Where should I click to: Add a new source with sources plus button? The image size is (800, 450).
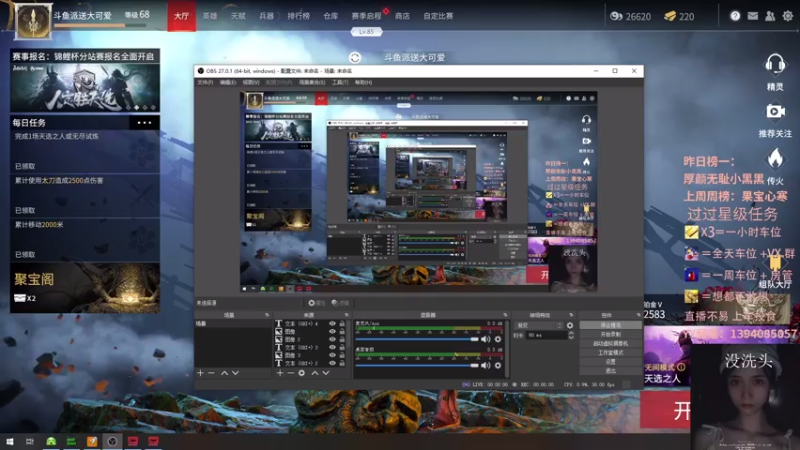pyautogui.click(x=280, y=373)
